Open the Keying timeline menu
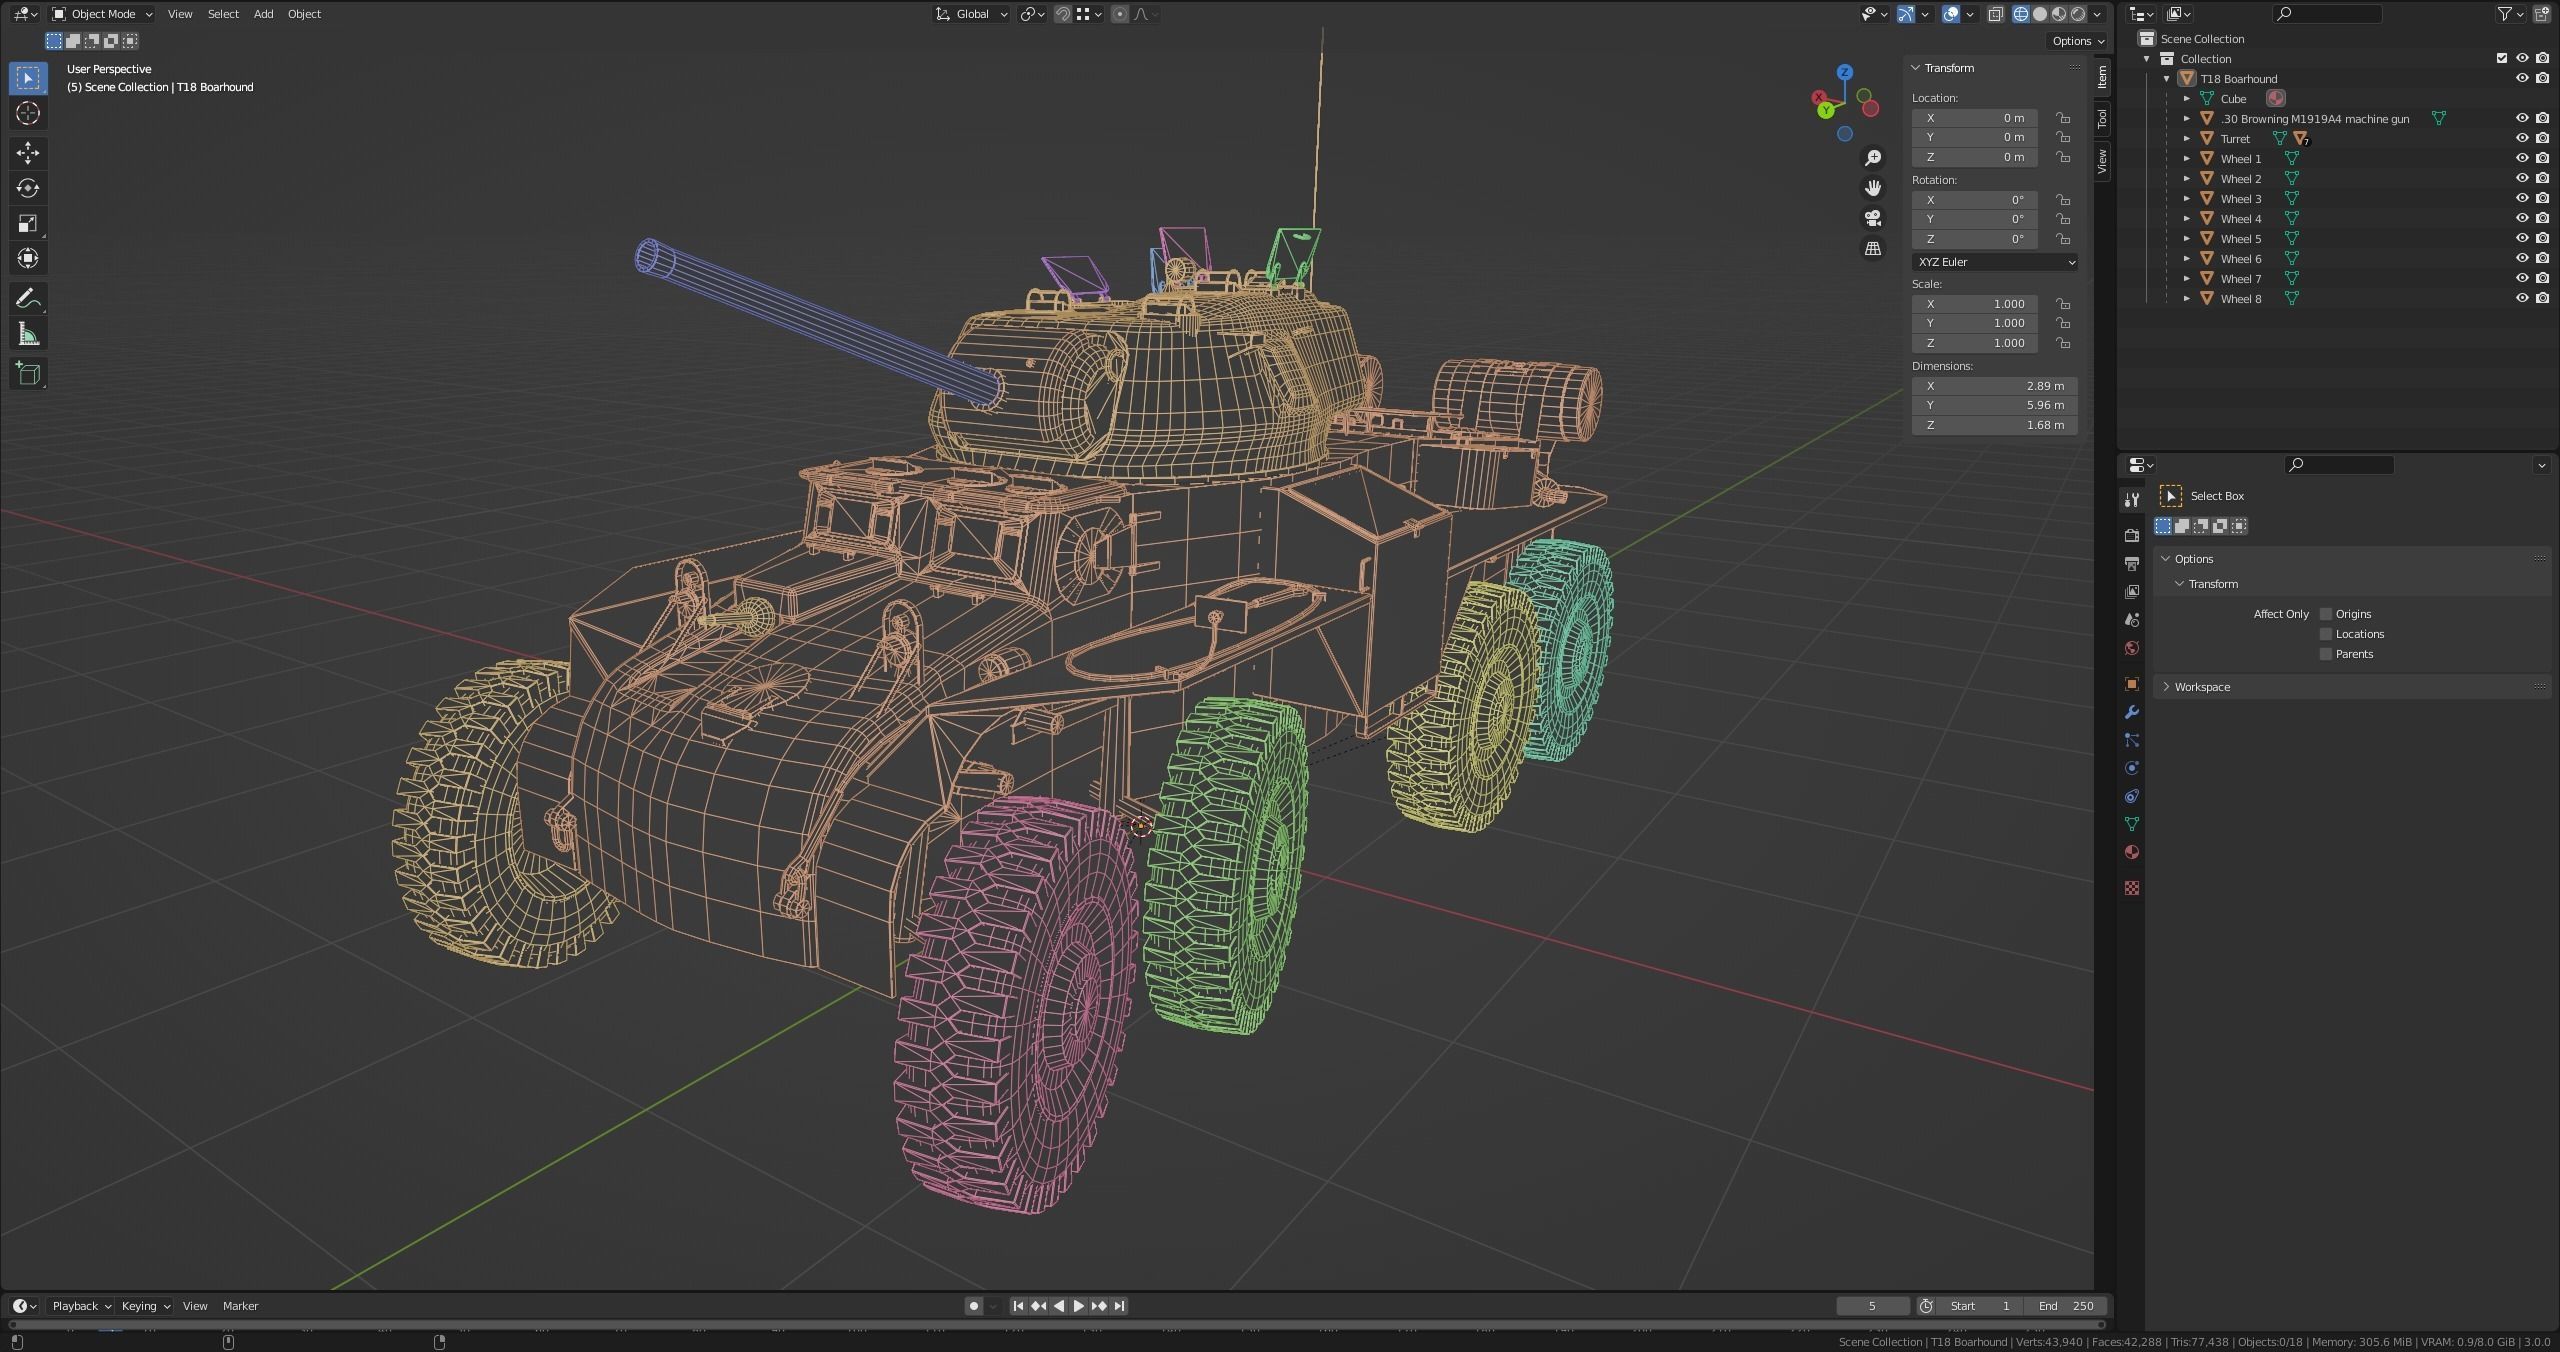This screenshot has height=1352, width=2560. [x=145, y=1306]
